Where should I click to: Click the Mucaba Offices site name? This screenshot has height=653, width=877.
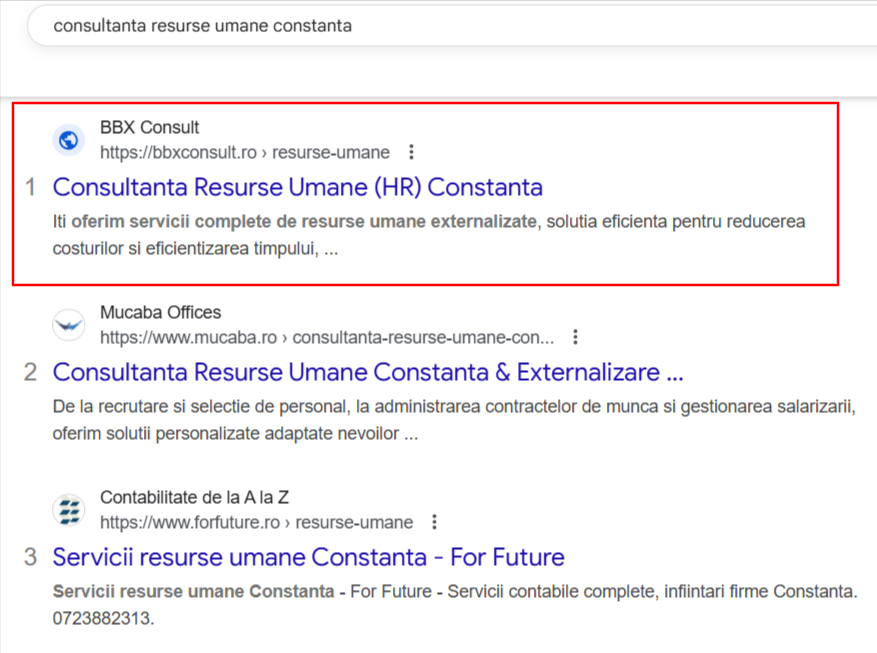coord(161,313)
